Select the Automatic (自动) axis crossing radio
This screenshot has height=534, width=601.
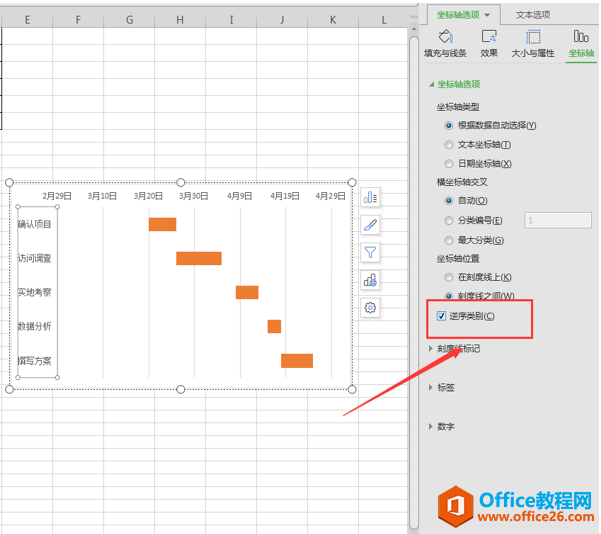448,200
